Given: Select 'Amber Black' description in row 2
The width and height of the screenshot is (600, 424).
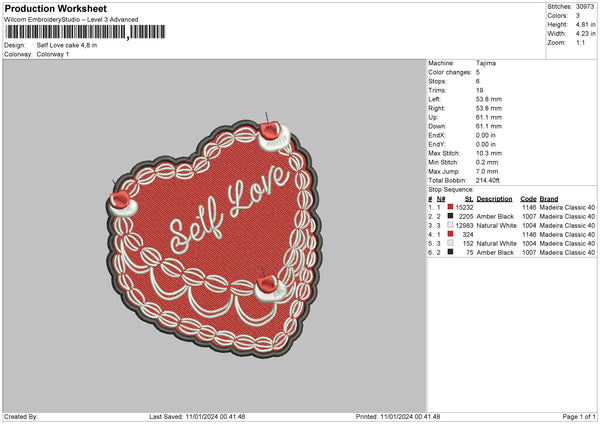Looking at the screenshot, I should pyautogui.click(x=495, y=217).
